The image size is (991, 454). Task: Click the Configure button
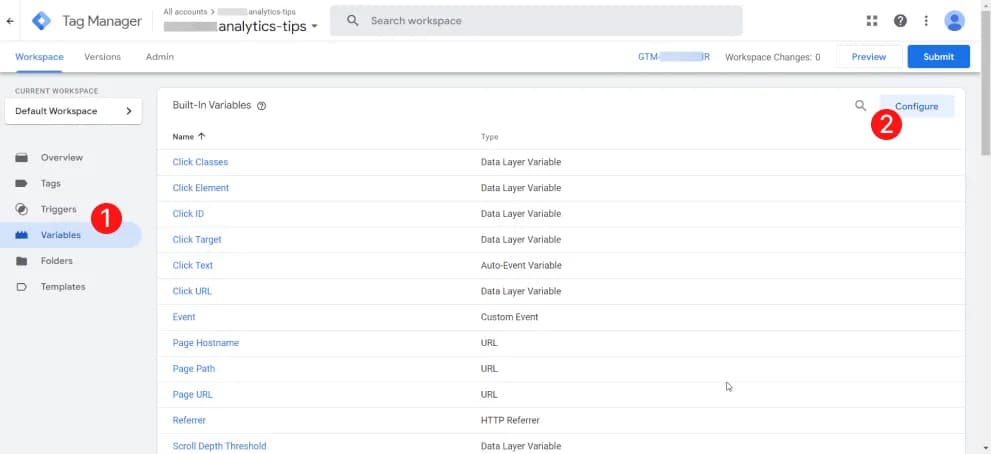coord(916,106)
